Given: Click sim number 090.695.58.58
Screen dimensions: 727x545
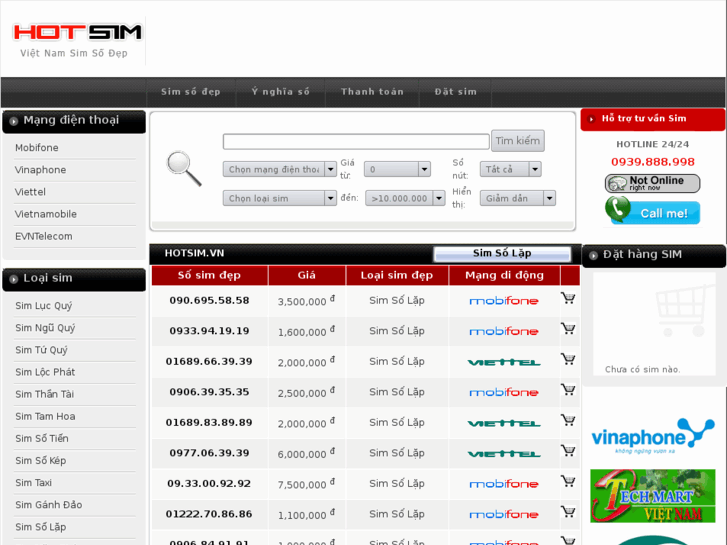Looking at the screenshot, I should click(210, 301).
